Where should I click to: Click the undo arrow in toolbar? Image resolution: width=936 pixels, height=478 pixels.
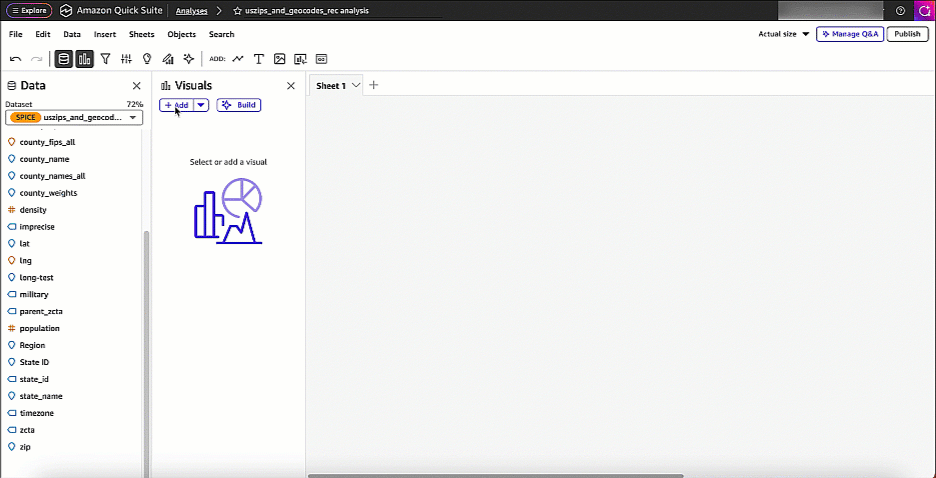tap(16, 59)
